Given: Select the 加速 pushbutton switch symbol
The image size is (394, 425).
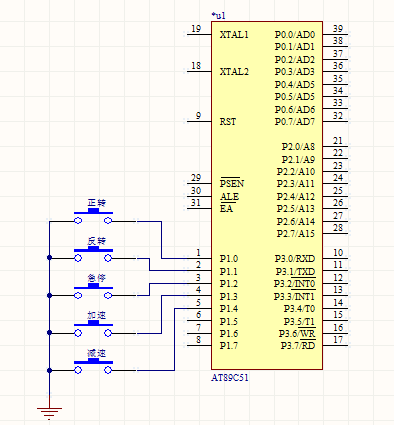Looking at the screenshot, I should (x=93, y=328).
